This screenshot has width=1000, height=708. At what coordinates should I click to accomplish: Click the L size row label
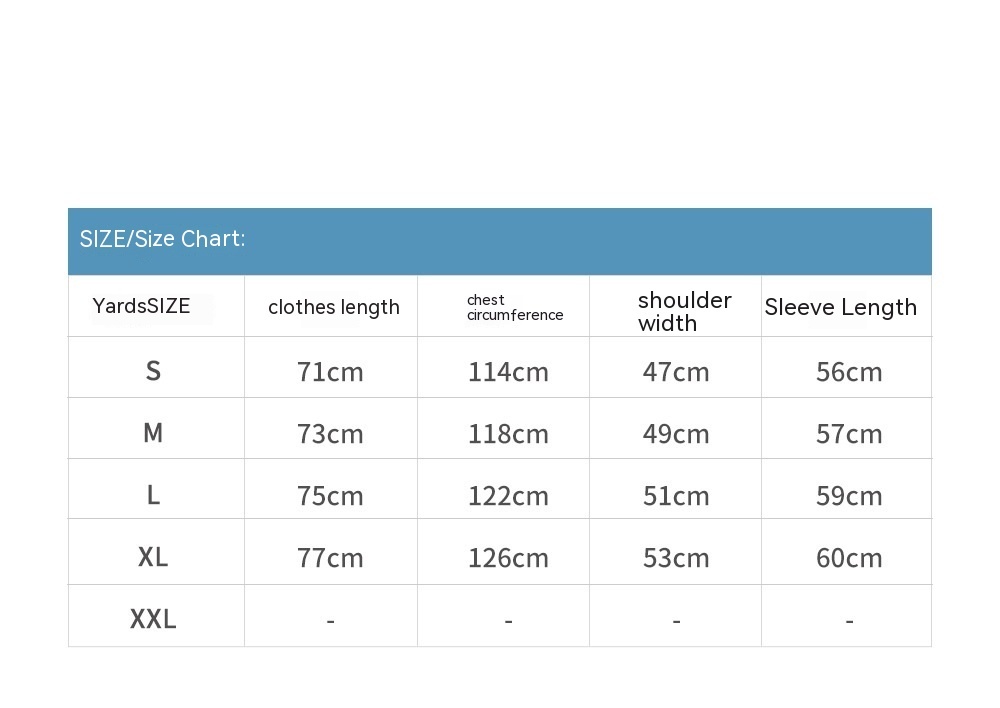[x=153, y=495]
